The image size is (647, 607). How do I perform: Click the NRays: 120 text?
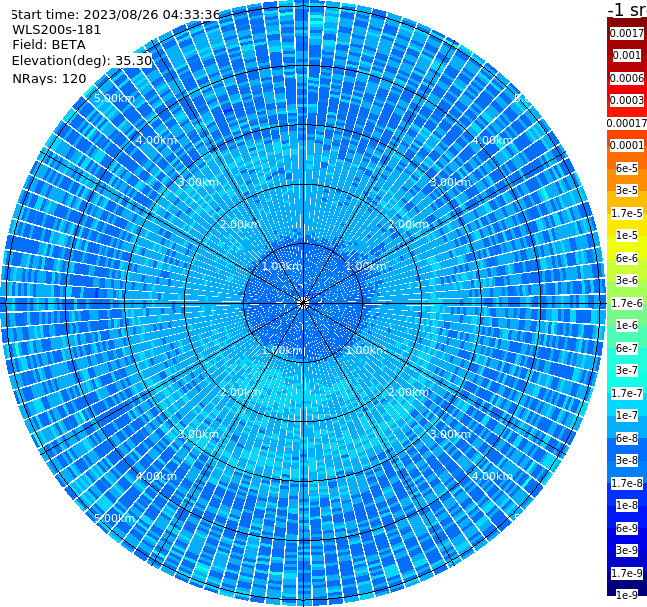(49, 78)
